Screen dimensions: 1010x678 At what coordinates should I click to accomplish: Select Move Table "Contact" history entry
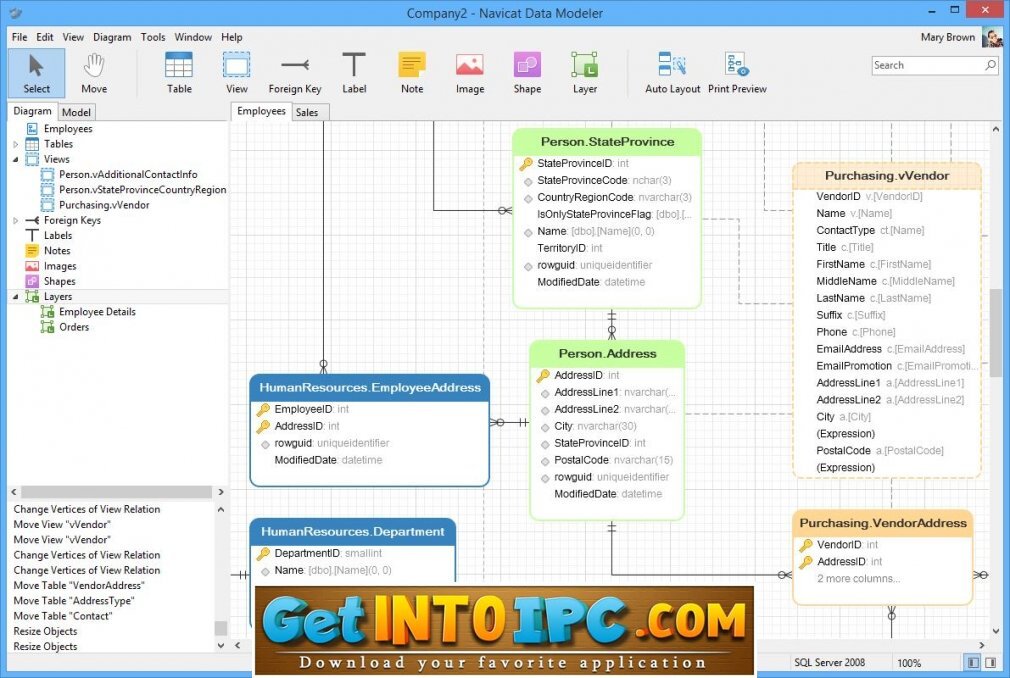pyautogui.click(x=62, y=616)
